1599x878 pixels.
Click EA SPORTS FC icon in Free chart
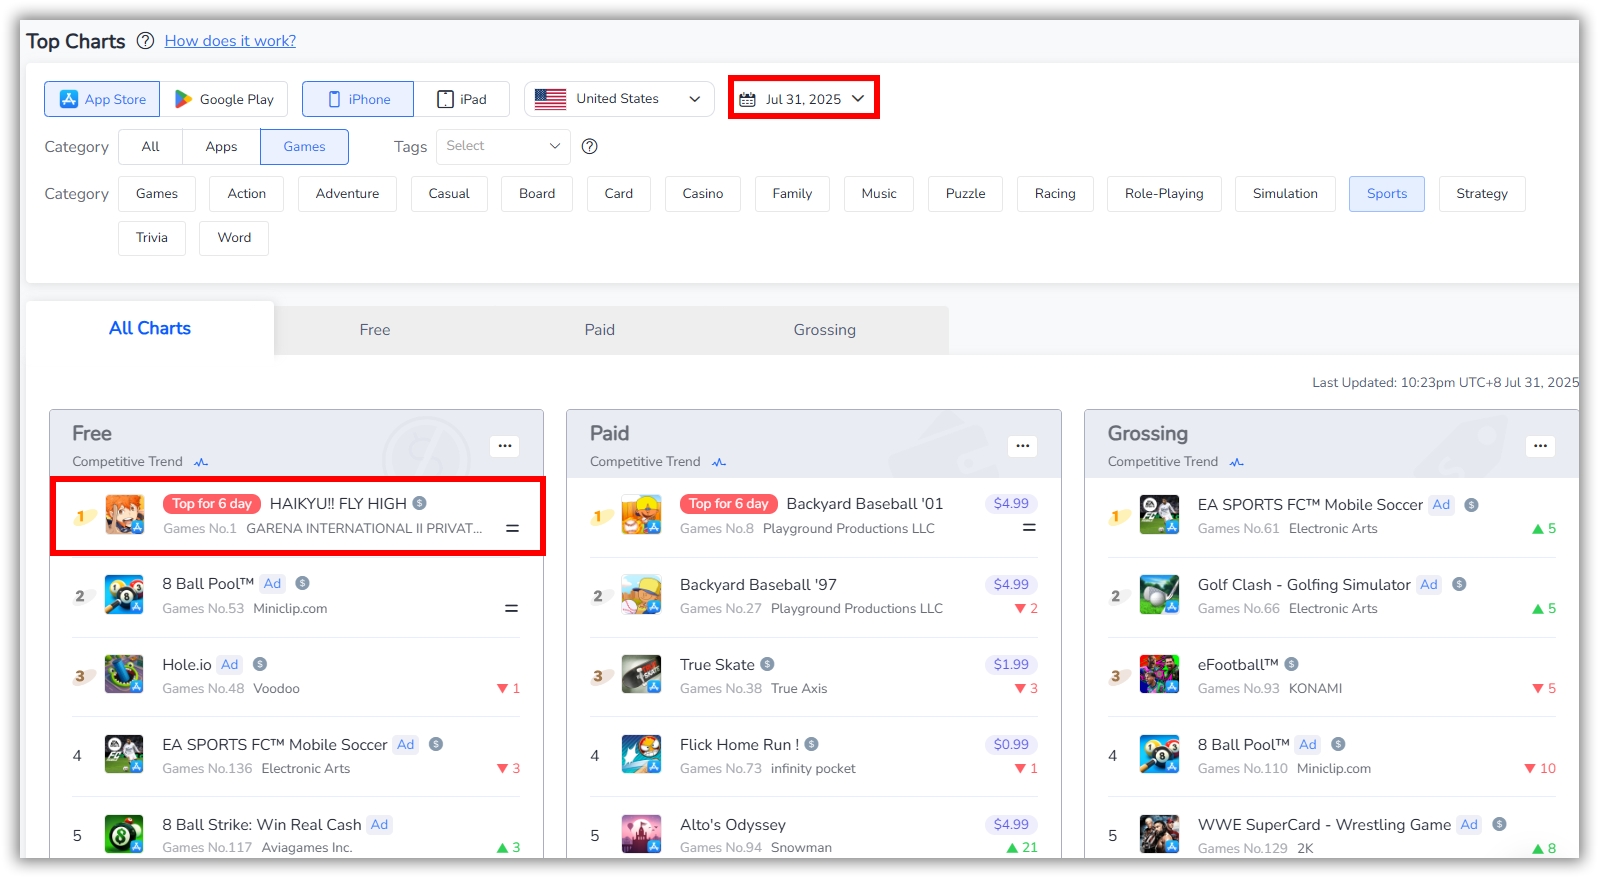[124, 754]
